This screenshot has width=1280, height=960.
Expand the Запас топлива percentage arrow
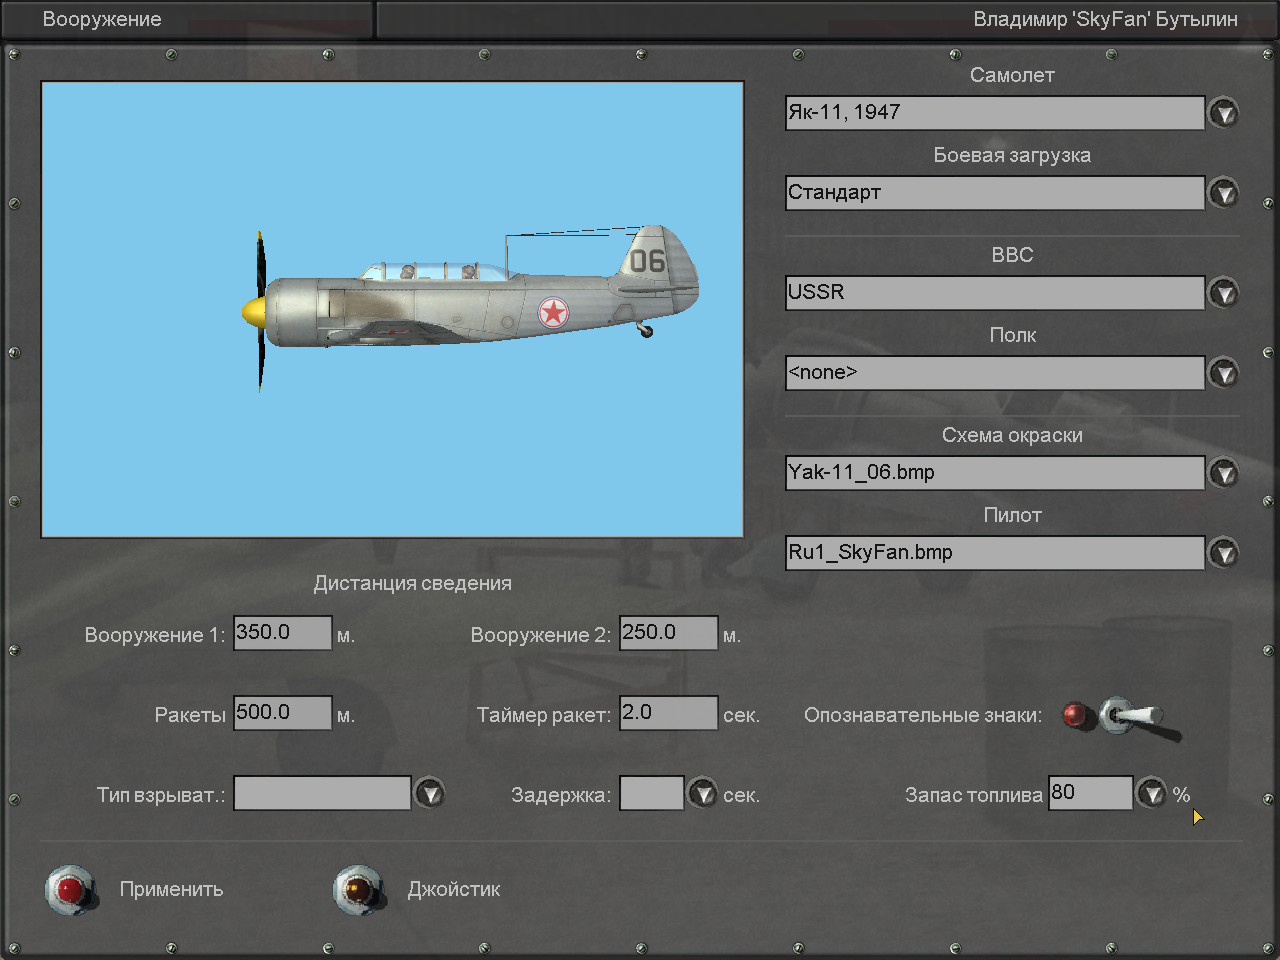tap(1152, 794)
